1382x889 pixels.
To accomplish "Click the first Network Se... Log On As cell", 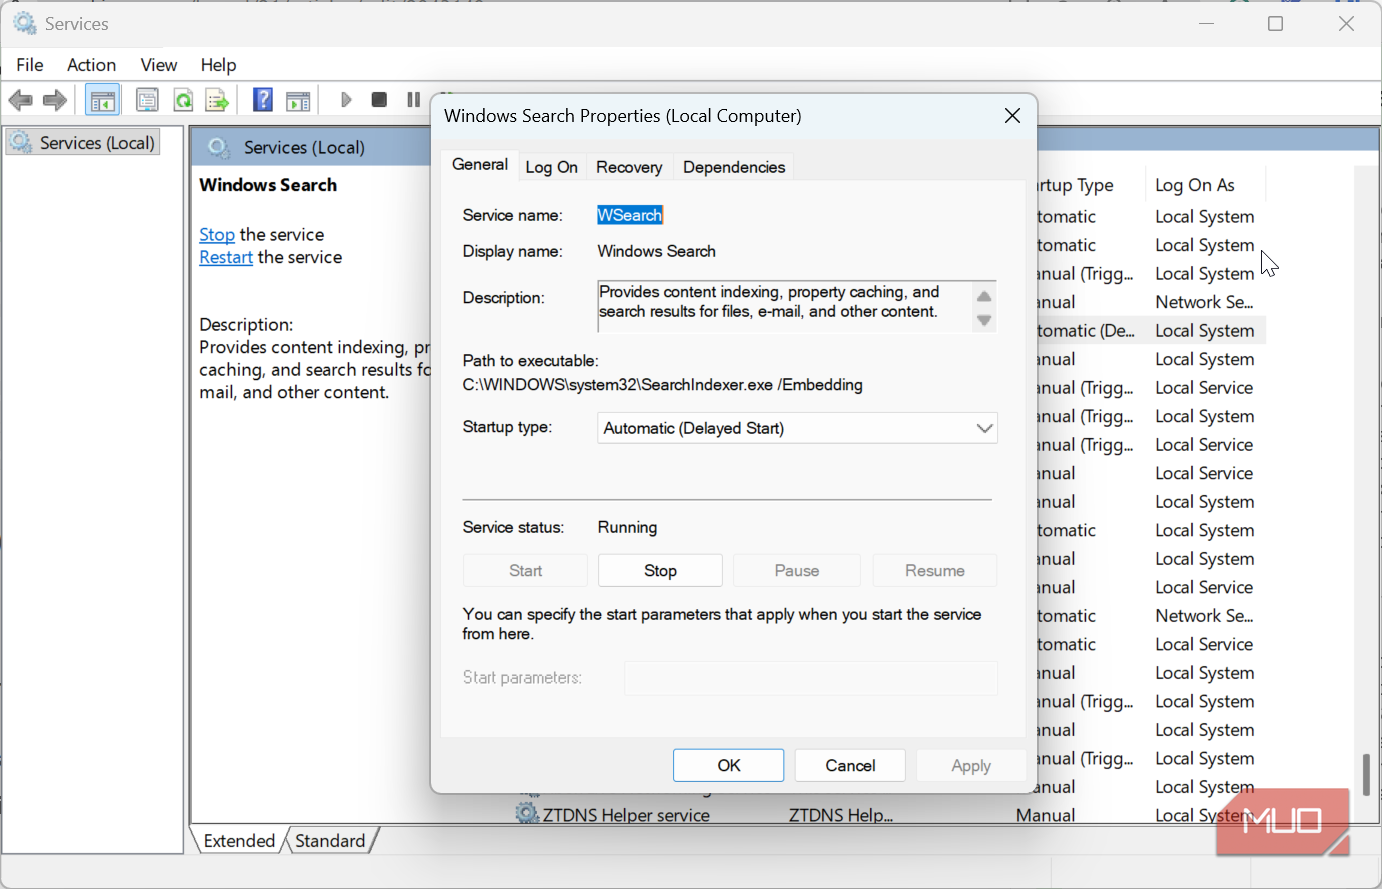I will (x=1204, y=302).
